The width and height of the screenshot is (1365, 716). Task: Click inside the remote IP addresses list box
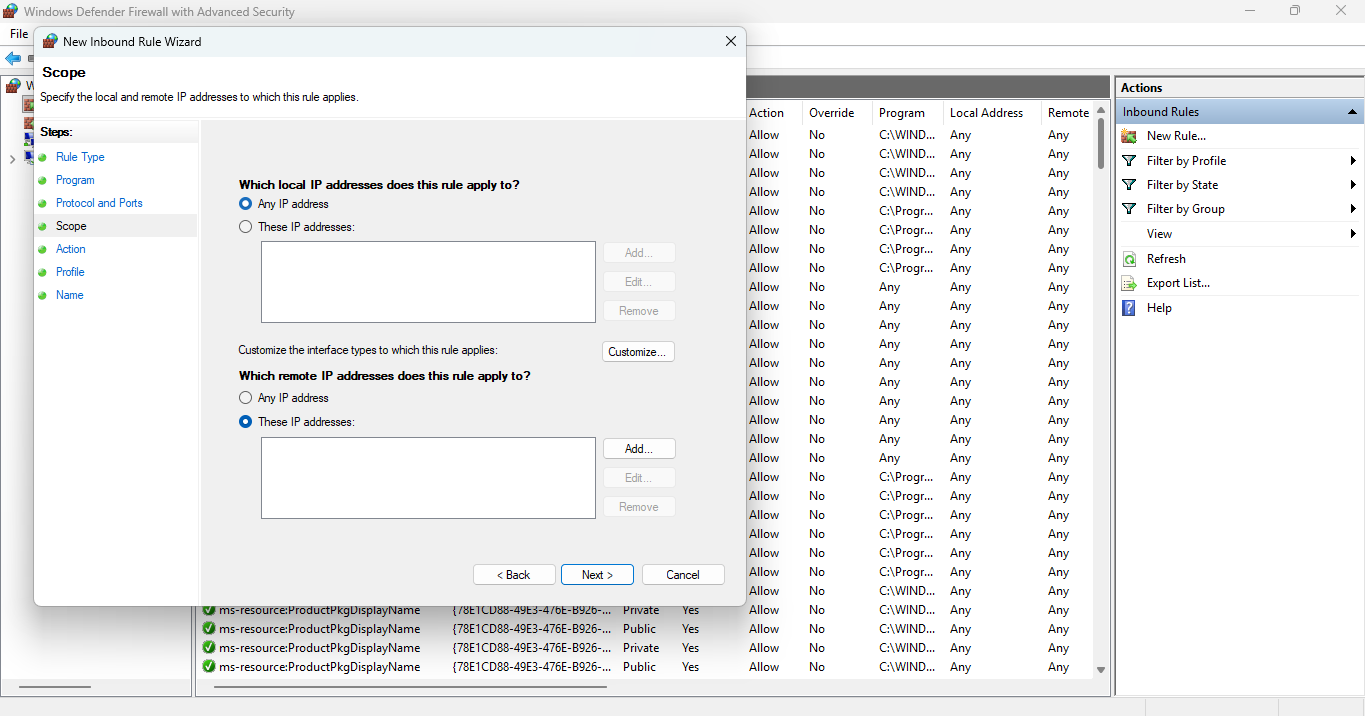pos(428,478)
